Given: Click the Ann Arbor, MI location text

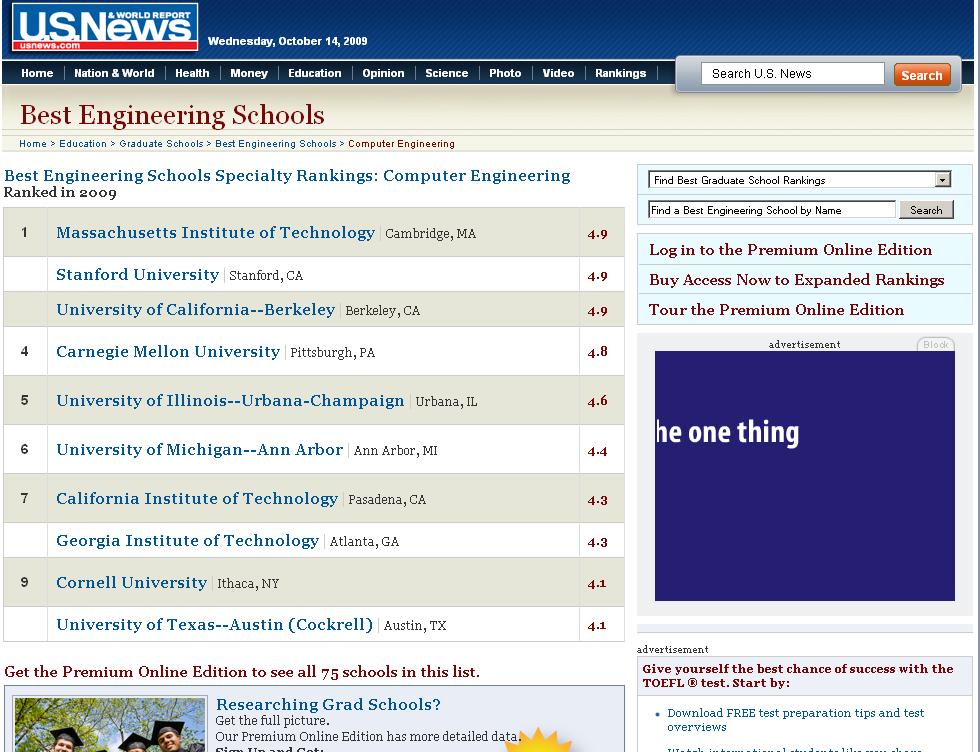Looking at the screenshot, I should click(x=396, y=450).
